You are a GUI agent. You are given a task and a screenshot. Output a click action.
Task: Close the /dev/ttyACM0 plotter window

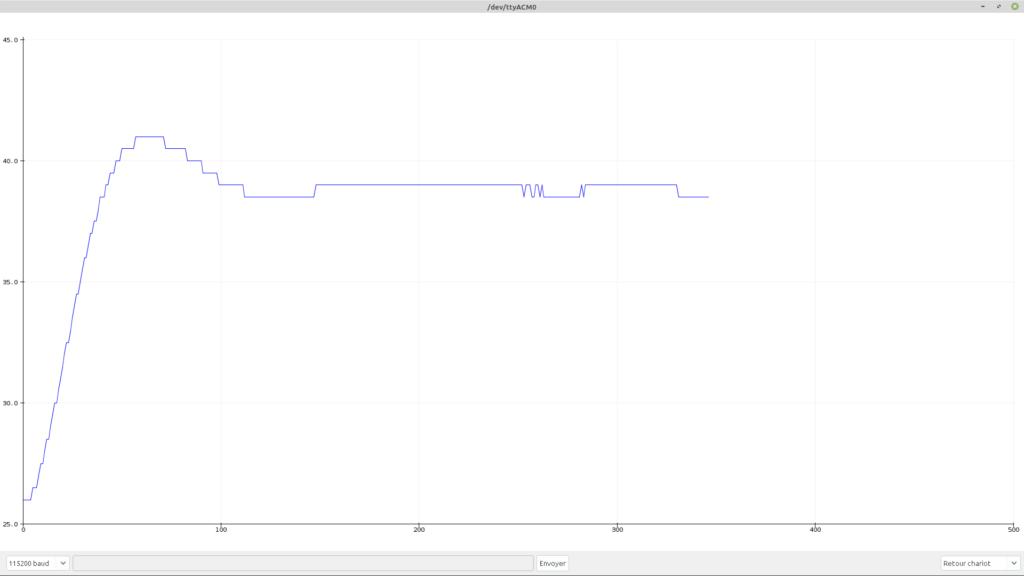tap(1015, 7)
